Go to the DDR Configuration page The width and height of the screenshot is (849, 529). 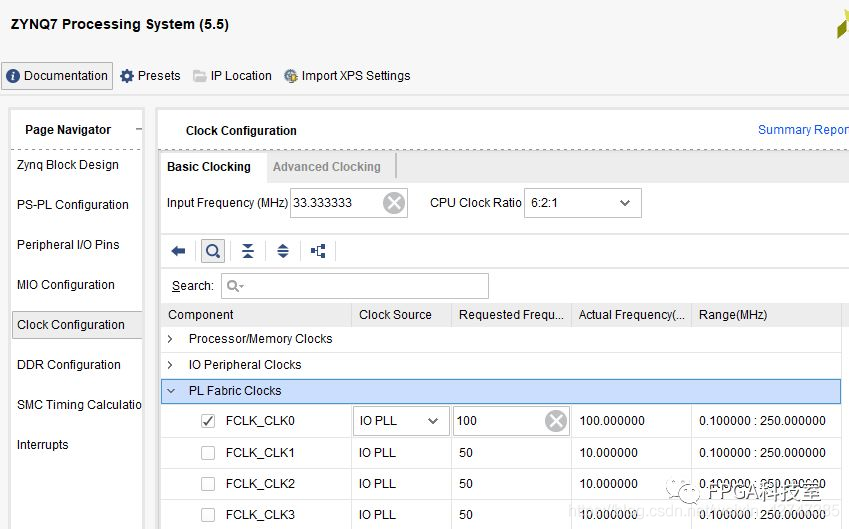click(68, 365)
